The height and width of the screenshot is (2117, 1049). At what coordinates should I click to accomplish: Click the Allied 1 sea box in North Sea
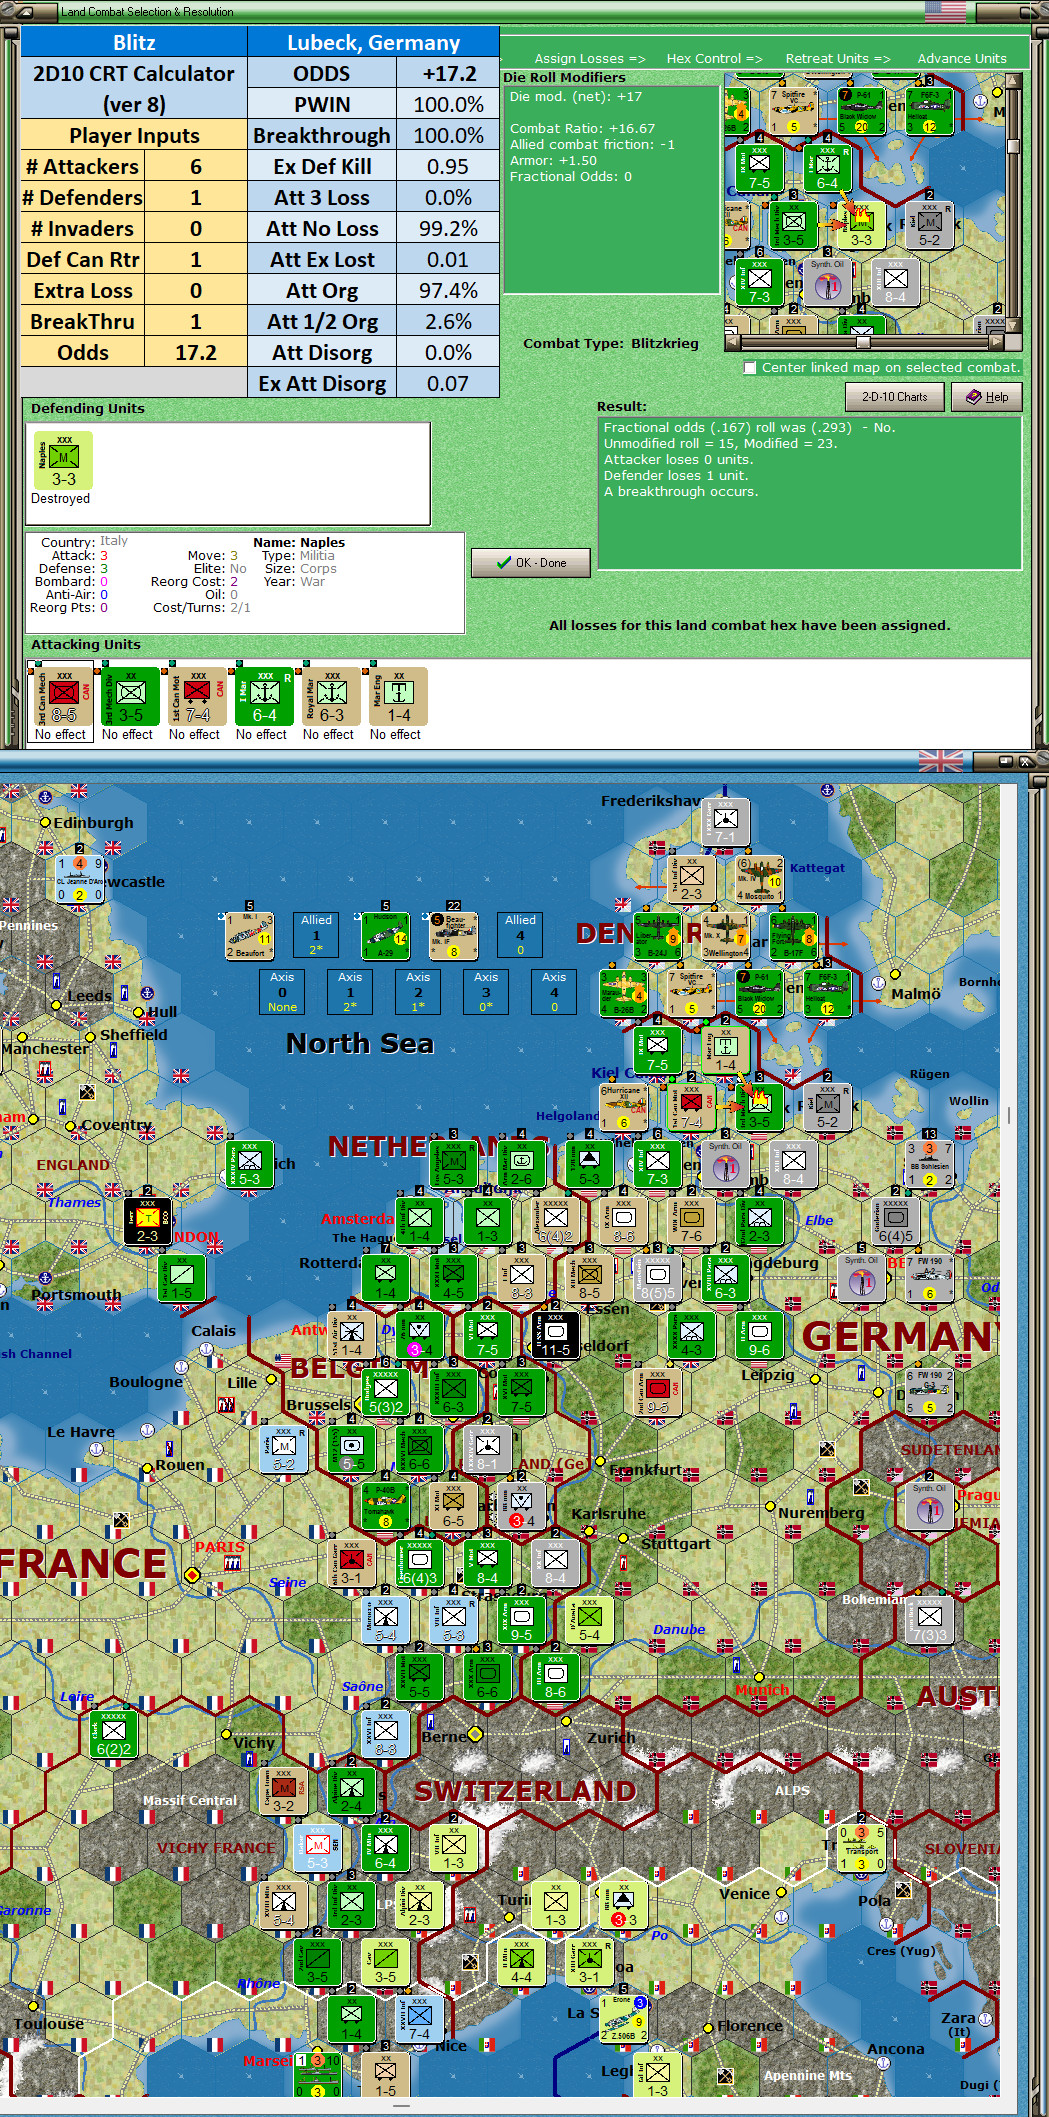(316, 934)
